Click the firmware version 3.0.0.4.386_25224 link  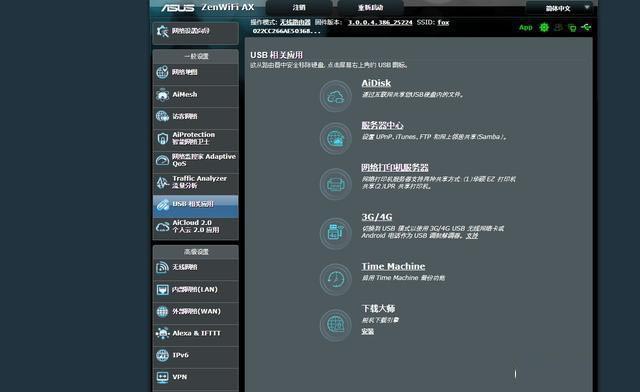[x=380, y=22]
